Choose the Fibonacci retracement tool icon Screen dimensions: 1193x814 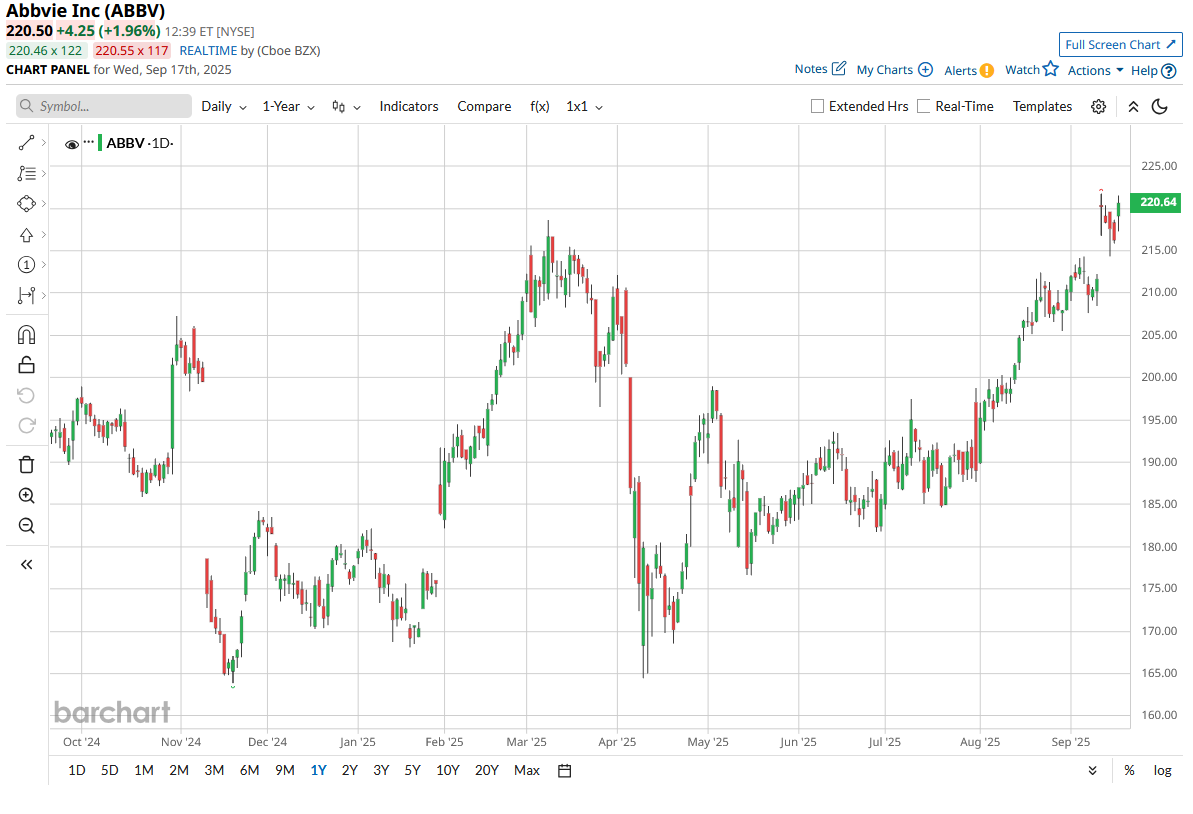(27, 173)
